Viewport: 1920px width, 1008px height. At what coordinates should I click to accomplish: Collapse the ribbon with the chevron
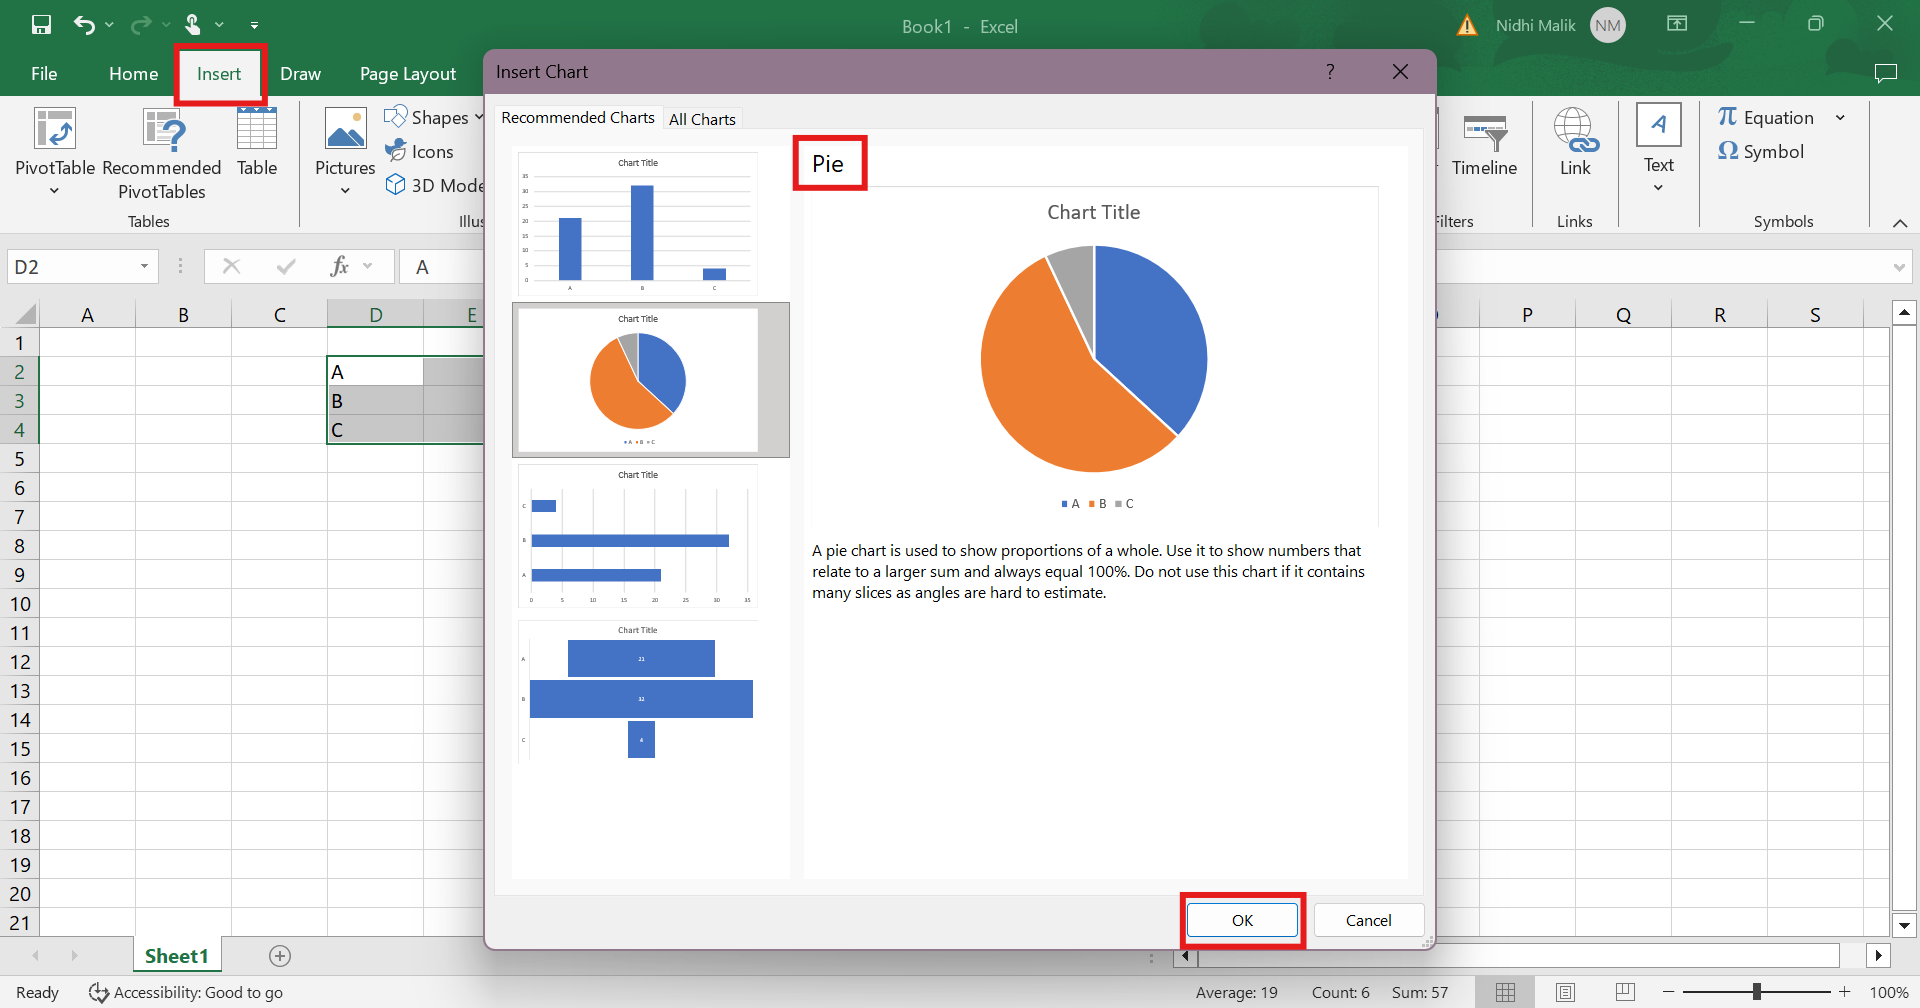pyautogui.click(x=1900, y=223)
